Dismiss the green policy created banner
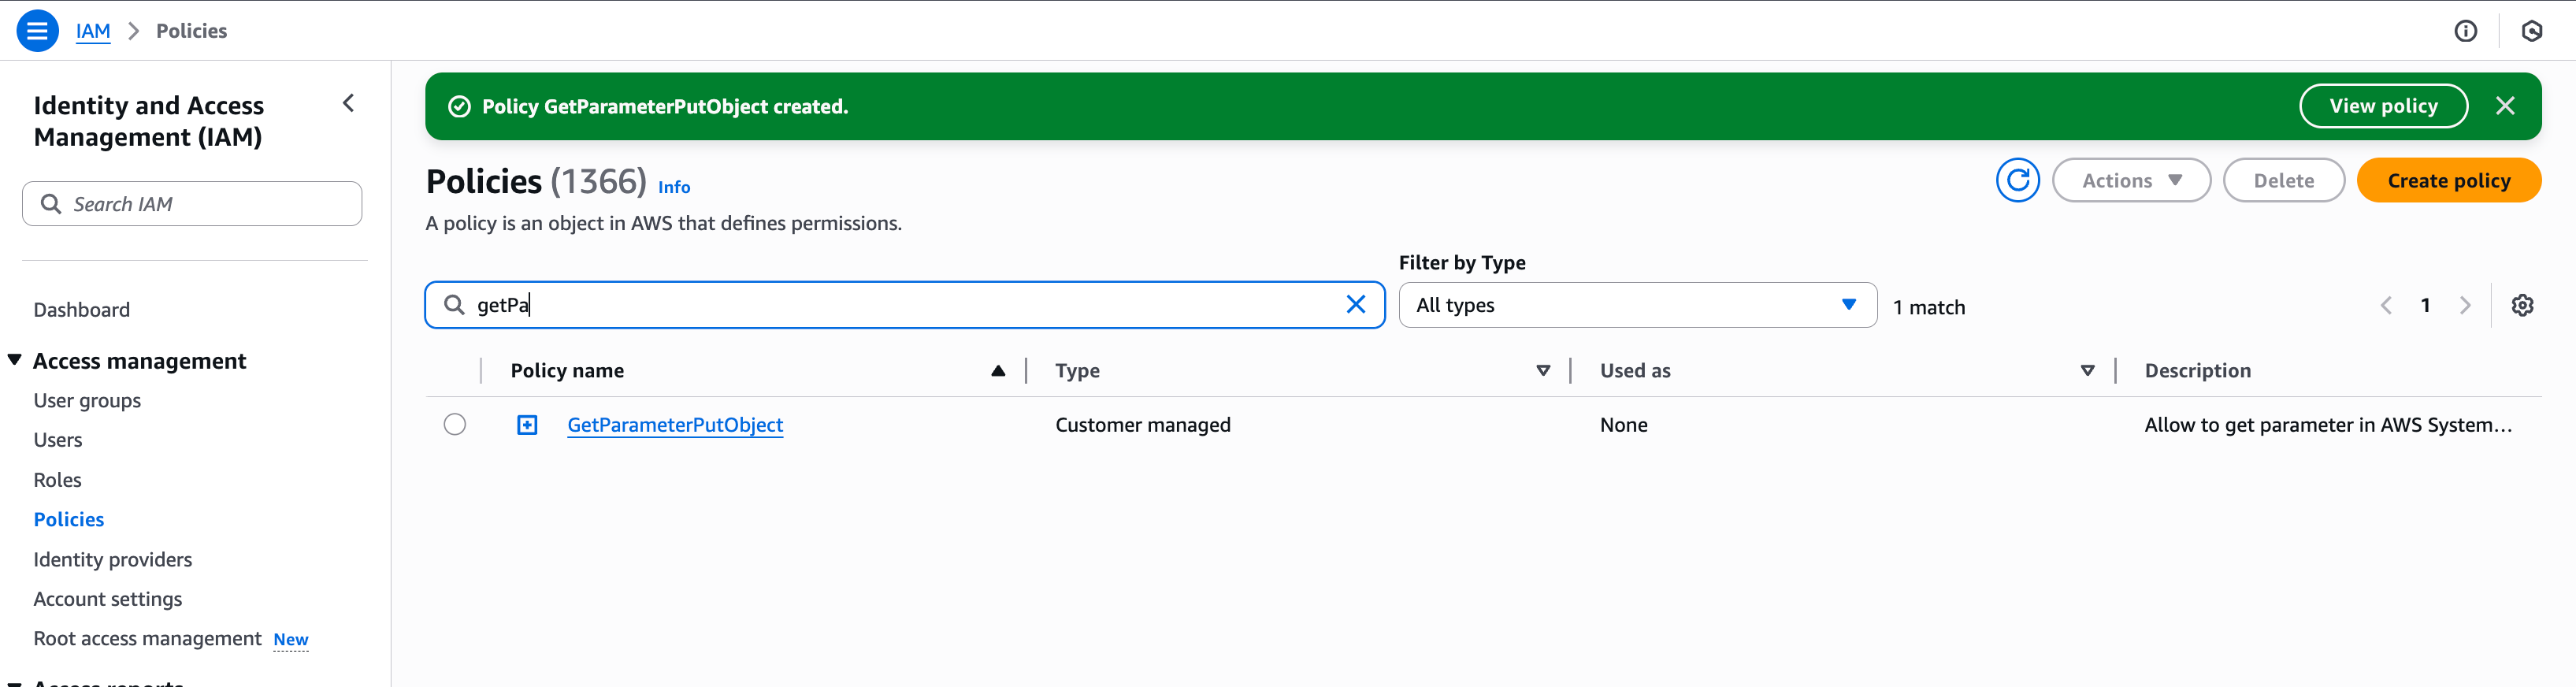The width and height of the screenshot is (2576, 687). pos(2504,106)
